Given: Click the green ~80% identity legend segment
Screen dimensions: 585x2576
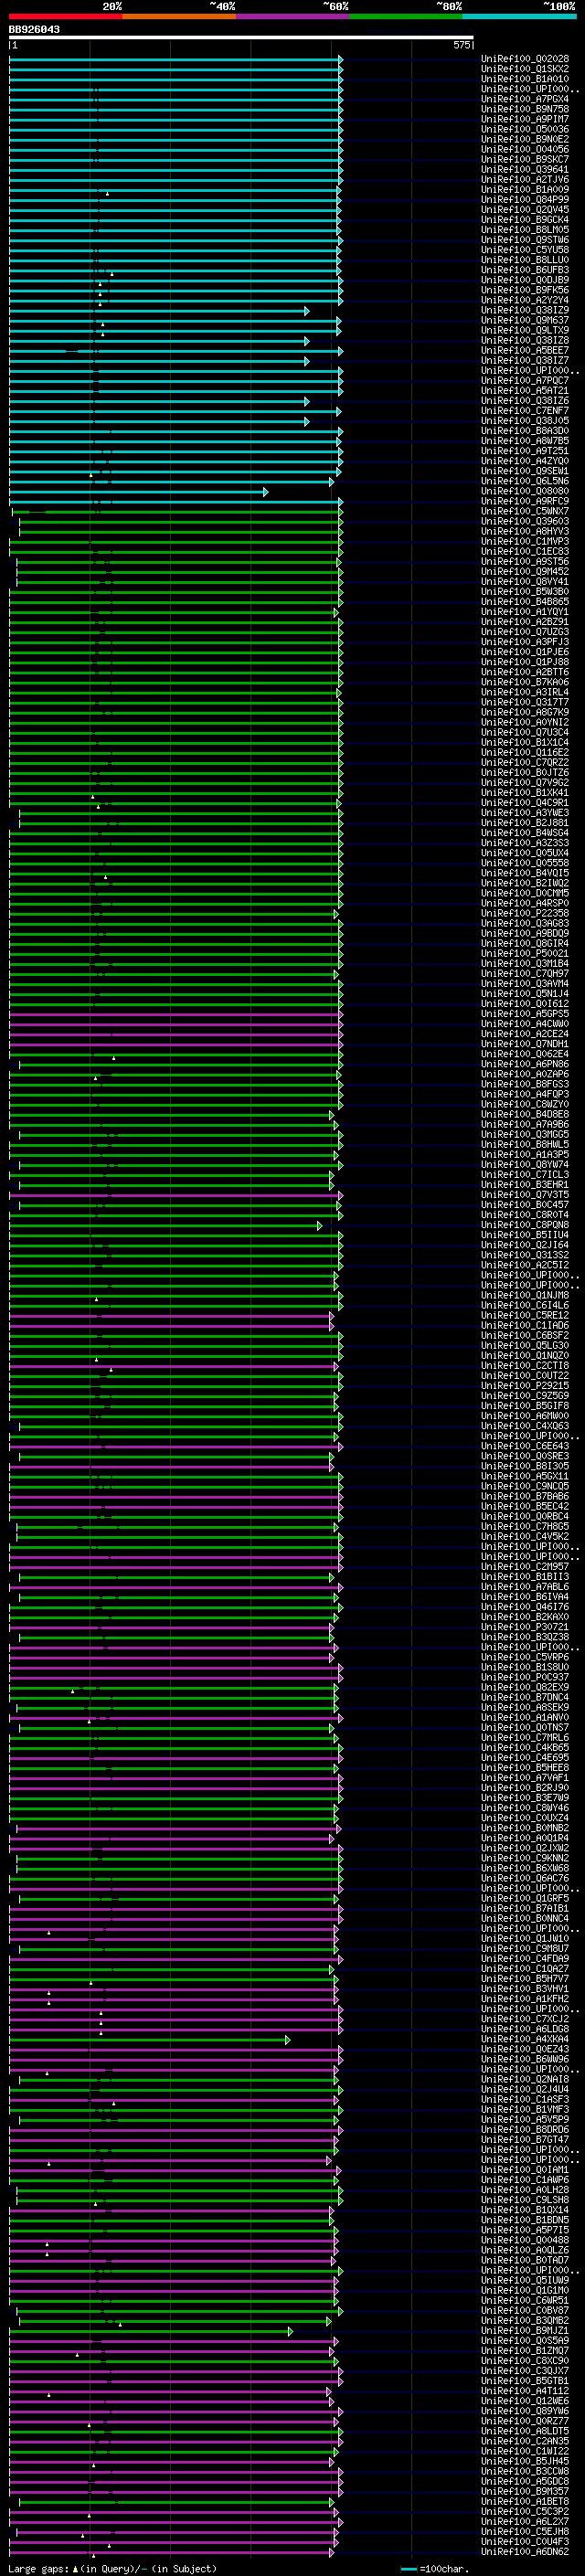Looking at the screenshot, I should click(405, 16).
